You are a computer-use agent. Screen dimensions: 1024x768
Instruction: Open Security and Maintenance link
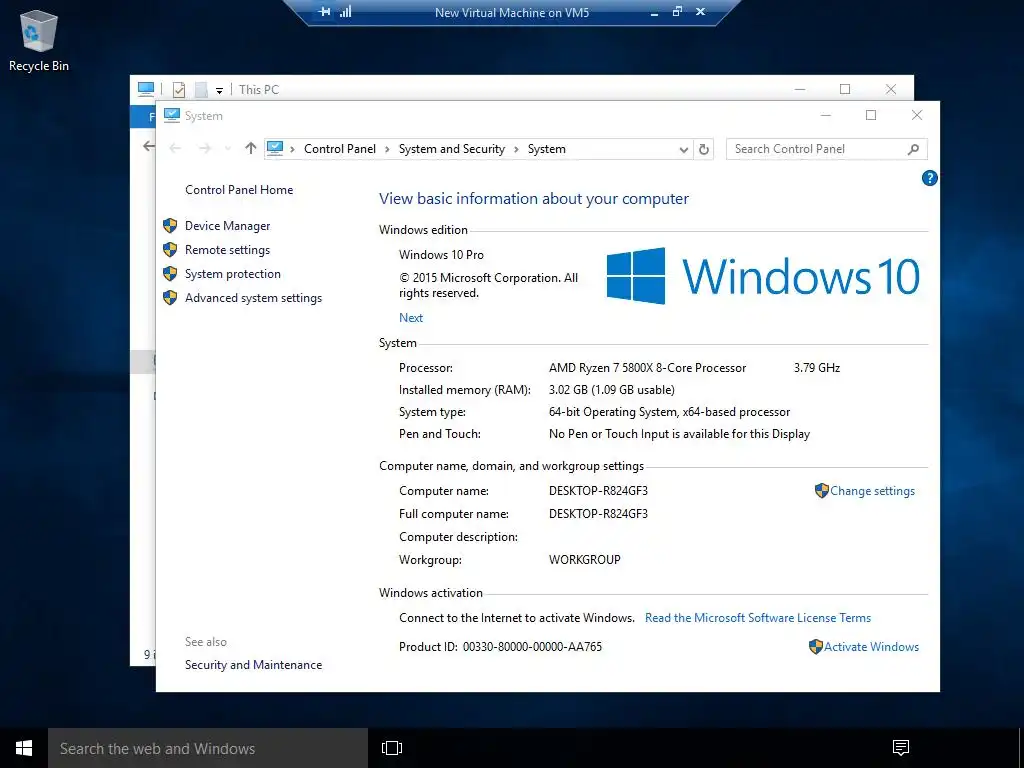(253, 665)
